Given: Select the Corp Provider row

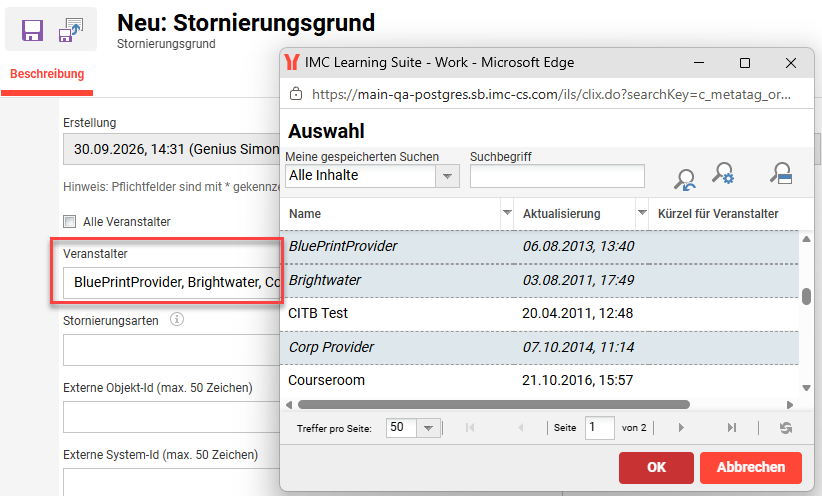Looking at the screenshot, I should coord(539,348).
